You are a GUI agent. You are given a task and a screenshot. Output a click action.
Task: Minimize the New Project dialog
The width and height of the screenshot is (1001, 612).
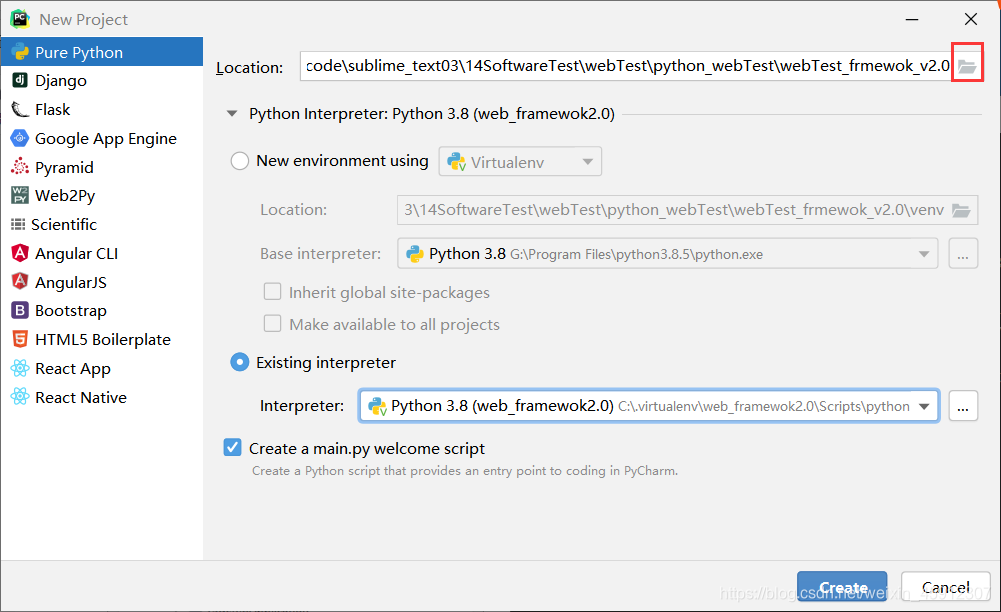click(912, 19)
